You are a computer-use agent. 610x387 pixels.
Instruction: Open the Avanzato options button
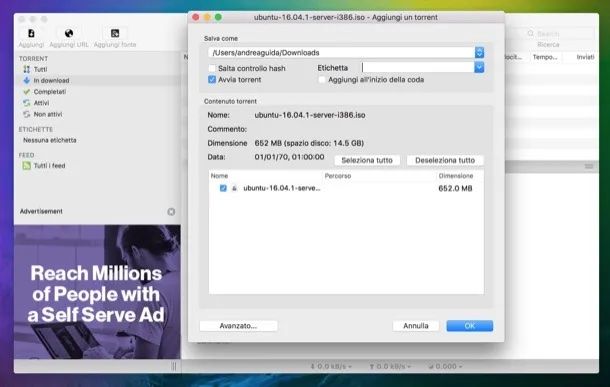(x=238, y=326)
